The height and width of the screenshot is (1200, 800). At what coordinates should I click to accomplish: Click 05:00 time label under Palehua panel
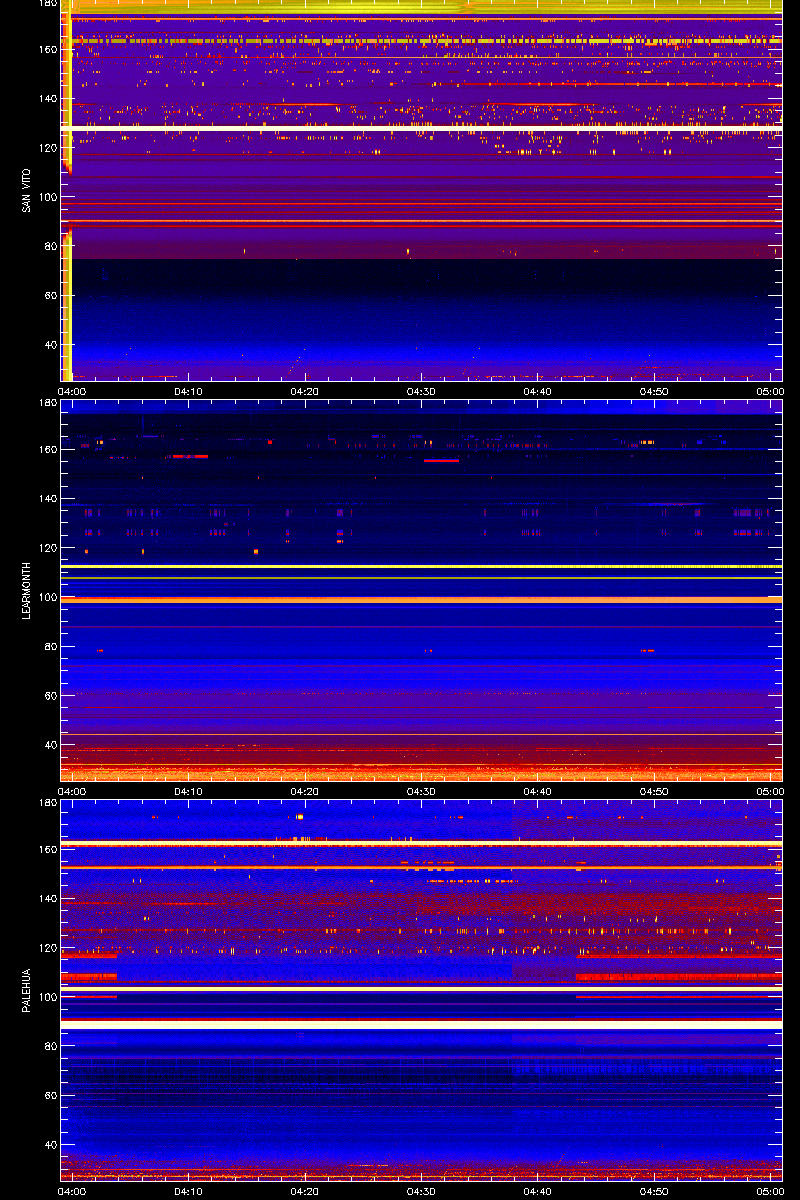point(770,1191)
